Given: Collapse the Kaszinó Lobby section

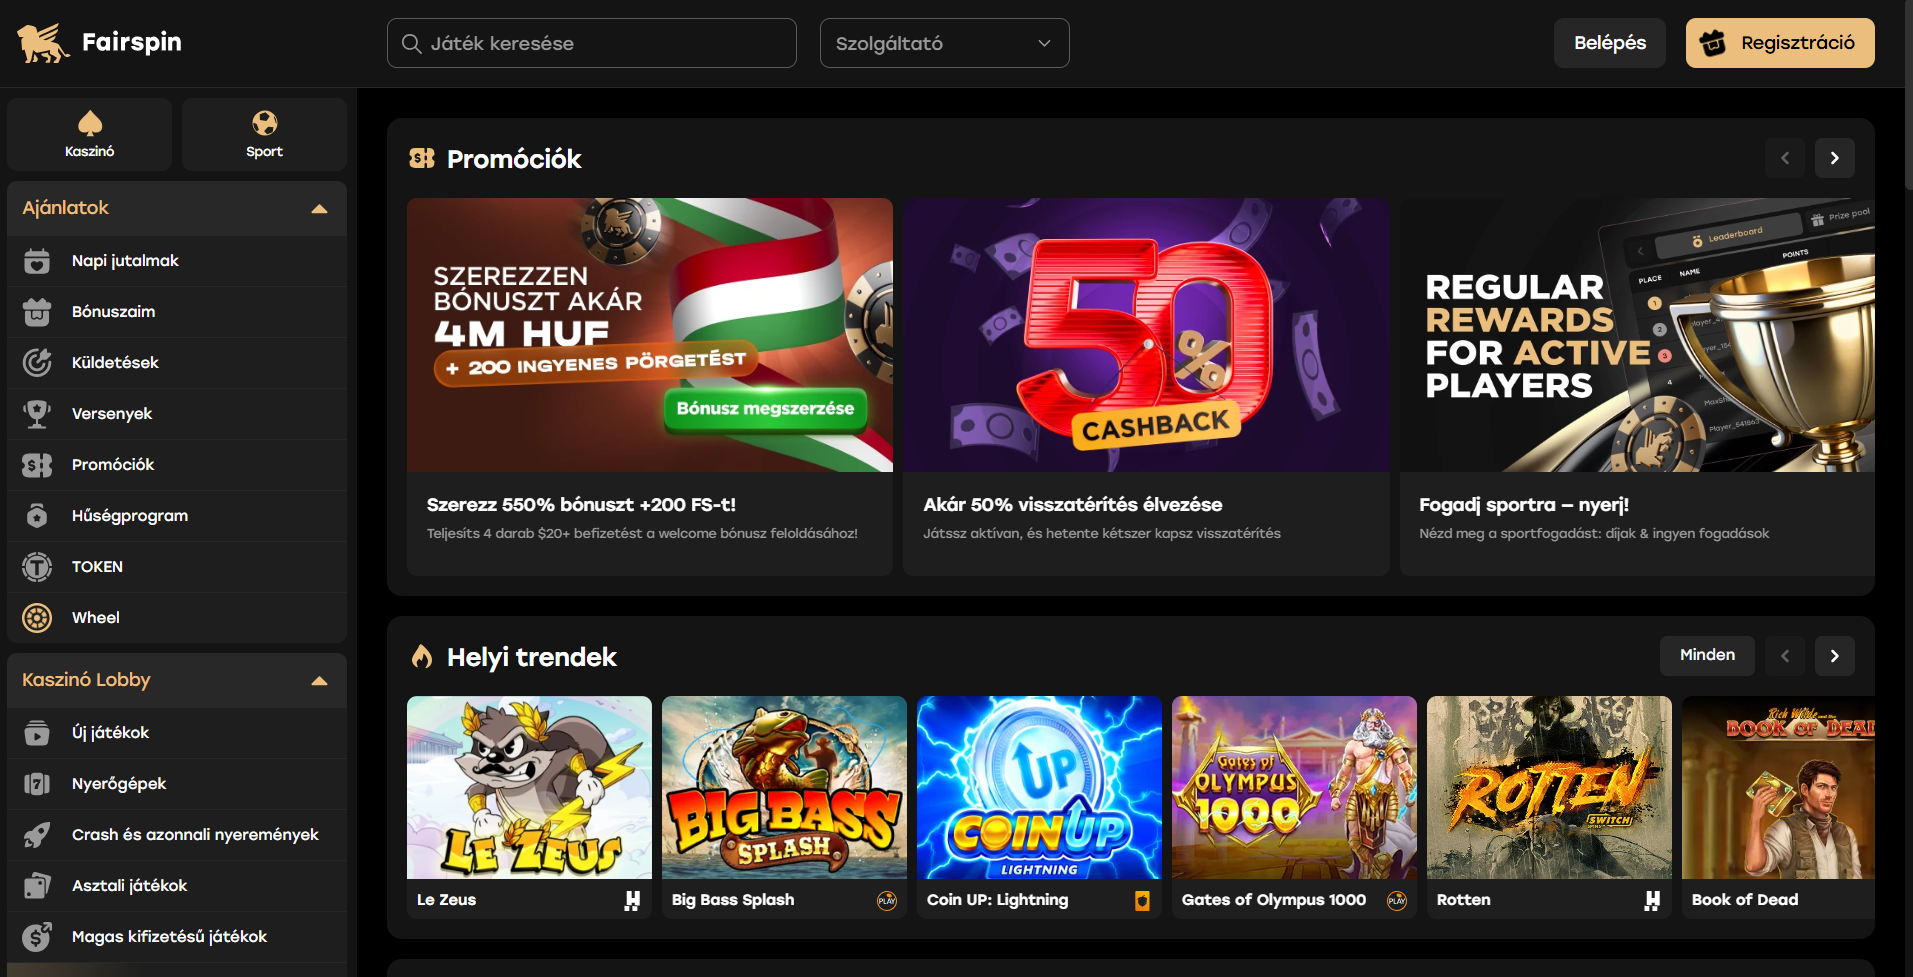Looking at the screenshot, I should click(x=320, y=681).
